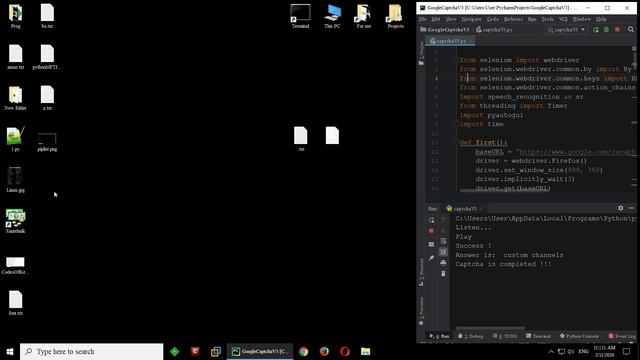Click the horizontal scrollbar of Run console

pos(490,328)
